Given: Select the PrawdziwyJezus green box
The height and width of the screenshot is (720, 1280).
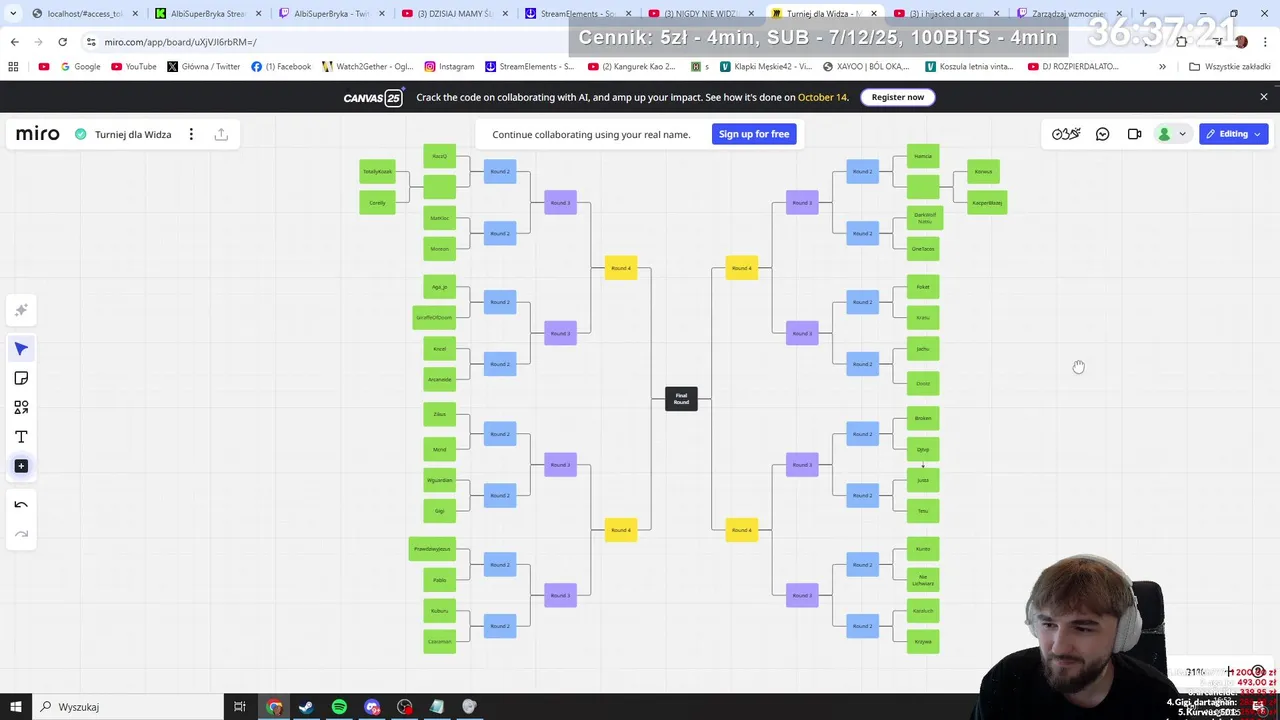Looking at the screenshot, I should [432, 549].
